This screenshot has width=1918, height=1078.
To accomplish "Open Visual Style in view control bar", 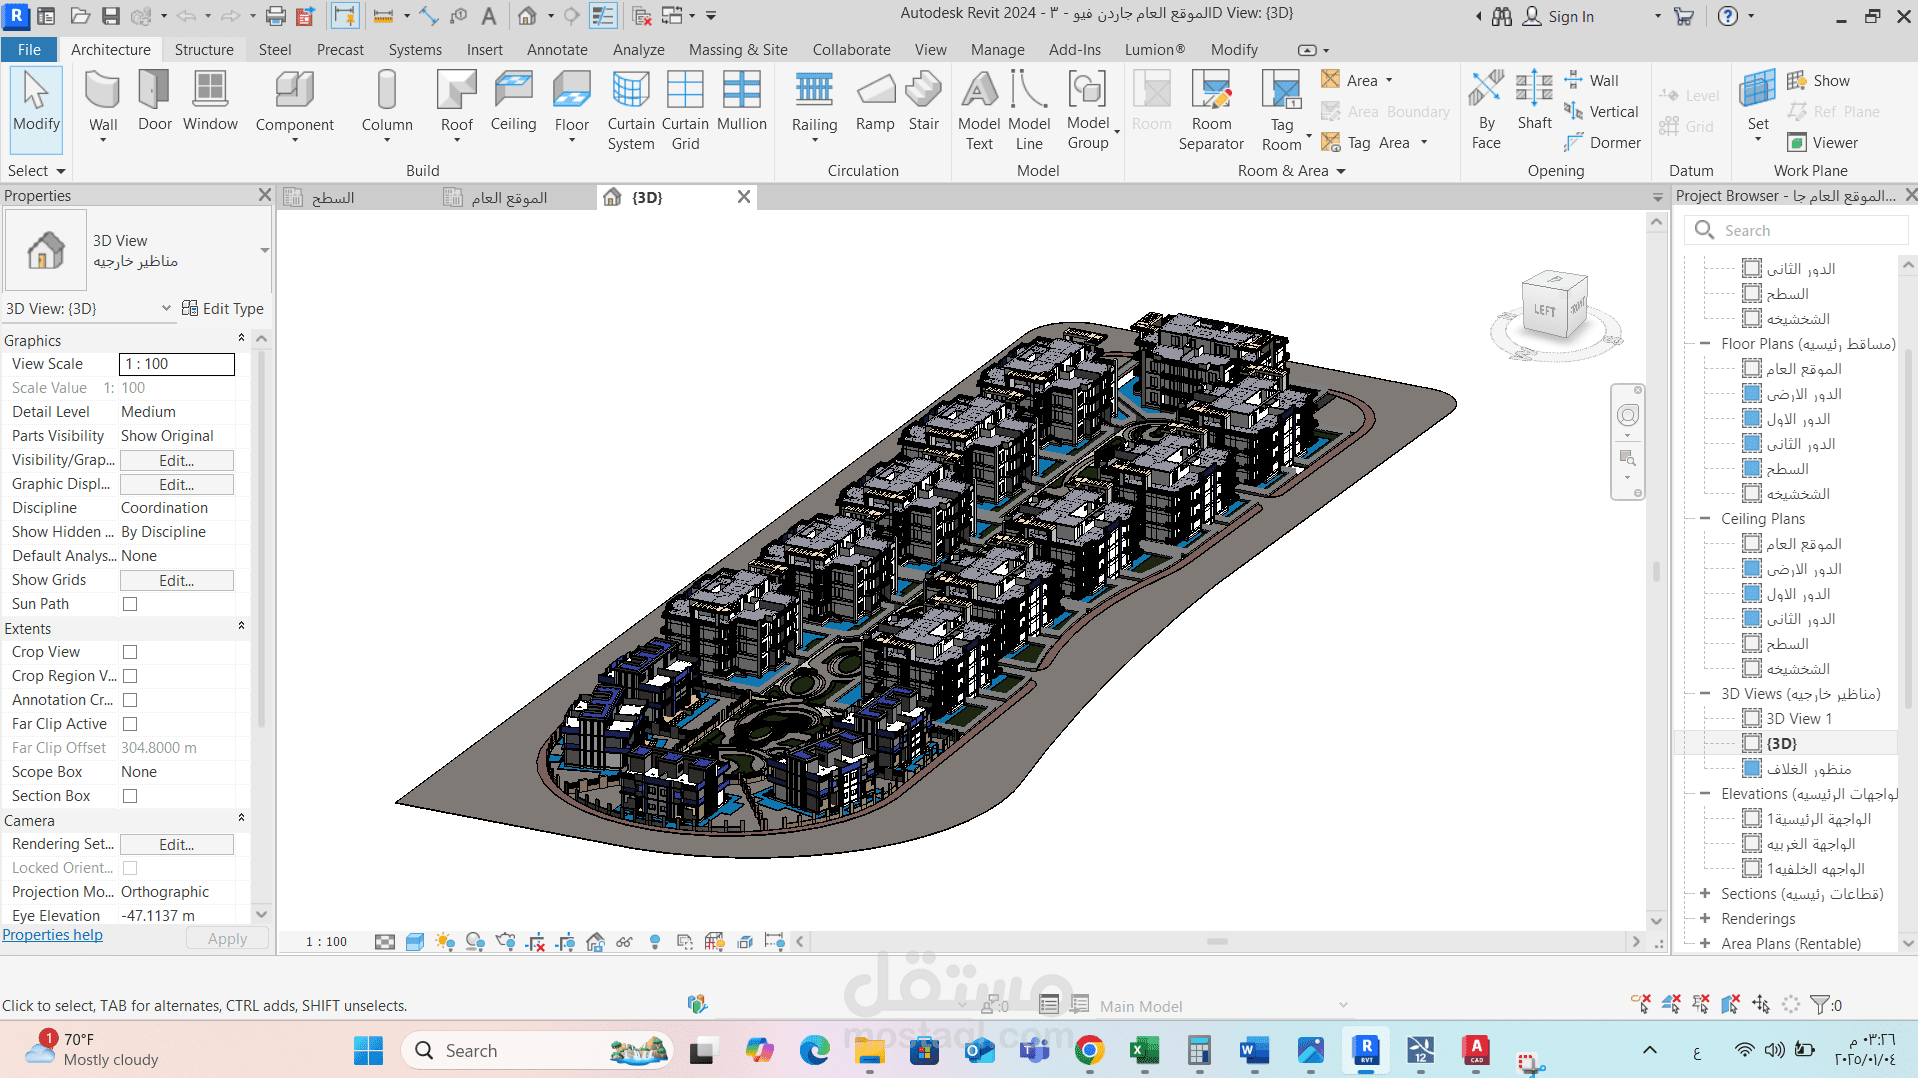I will click(415, 942).
